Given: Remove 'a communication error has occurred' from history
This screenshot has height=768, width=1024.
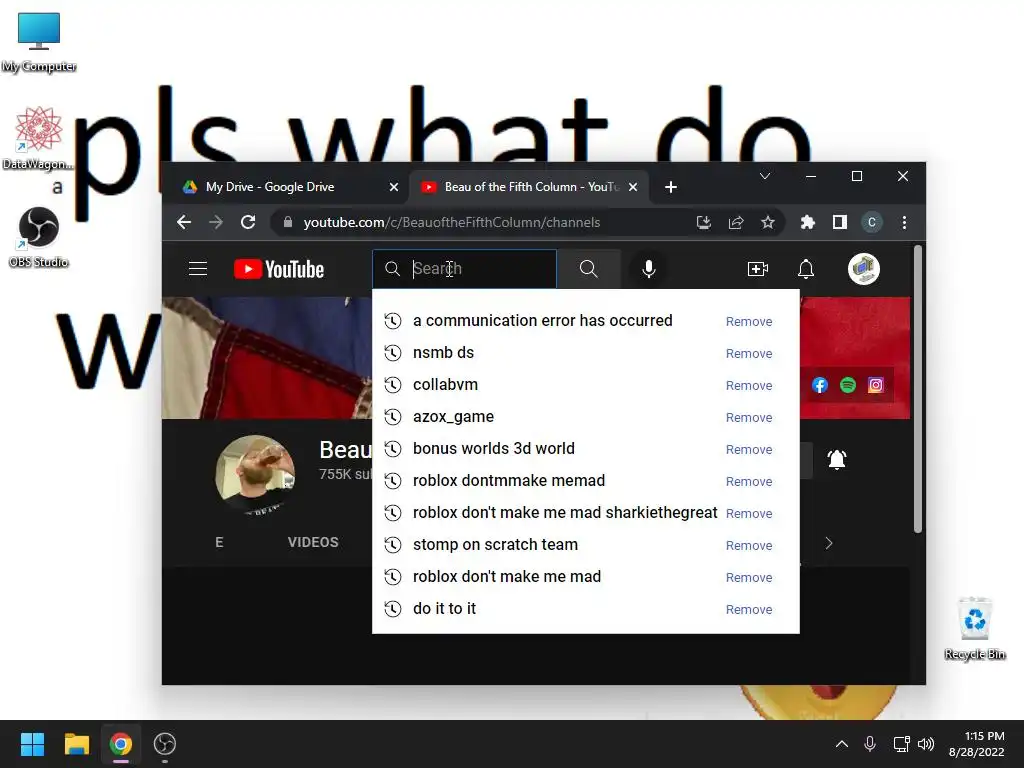Looking at the screenshot, I should point(749,321).
